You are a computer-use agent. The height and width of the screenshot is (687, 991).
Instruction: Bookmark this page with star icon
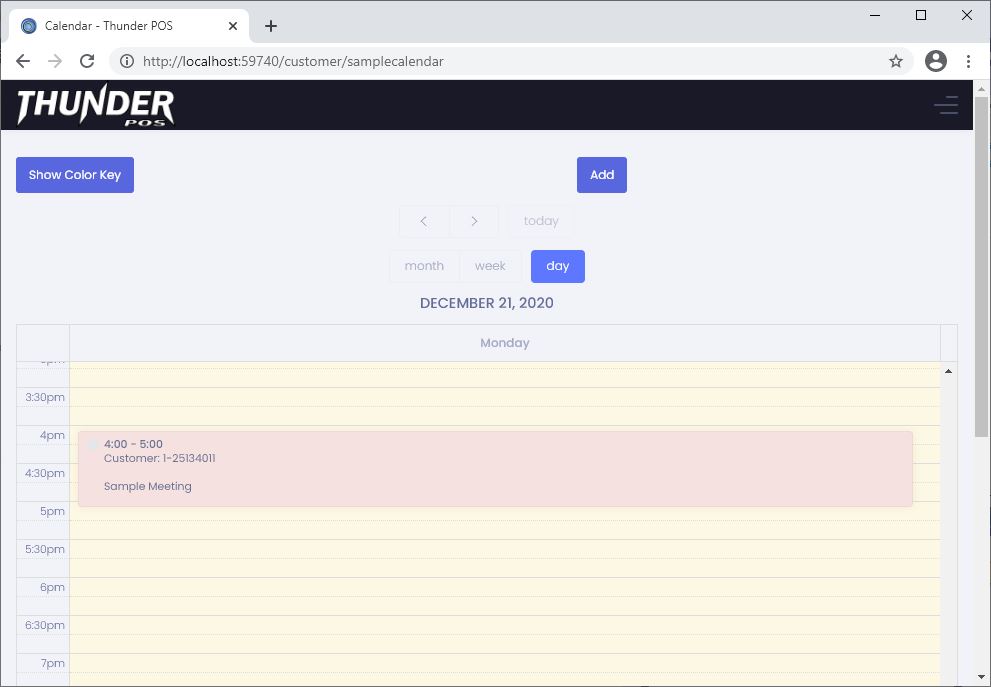896,61
